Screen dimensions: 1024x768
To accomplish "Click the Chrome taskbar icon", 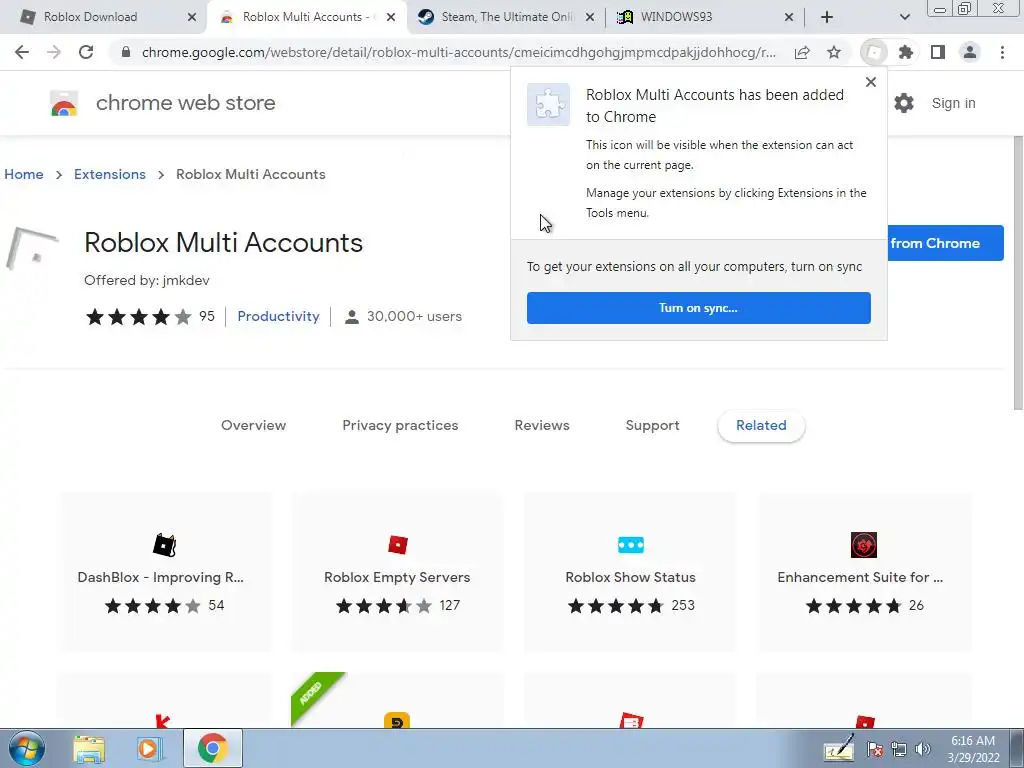I will coord(213,748).
